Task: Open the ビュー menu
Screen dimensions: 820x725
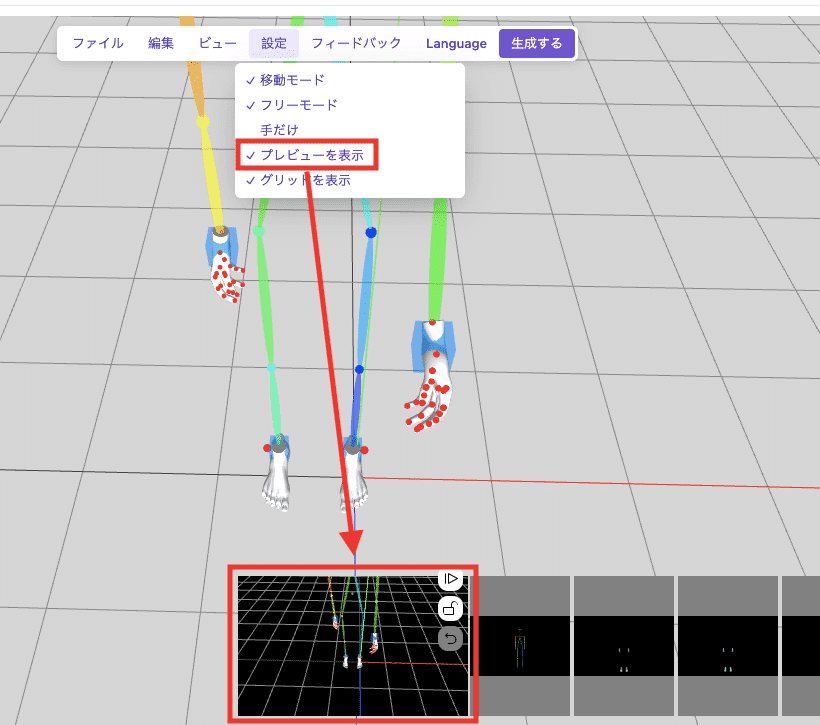Action: 217,43
